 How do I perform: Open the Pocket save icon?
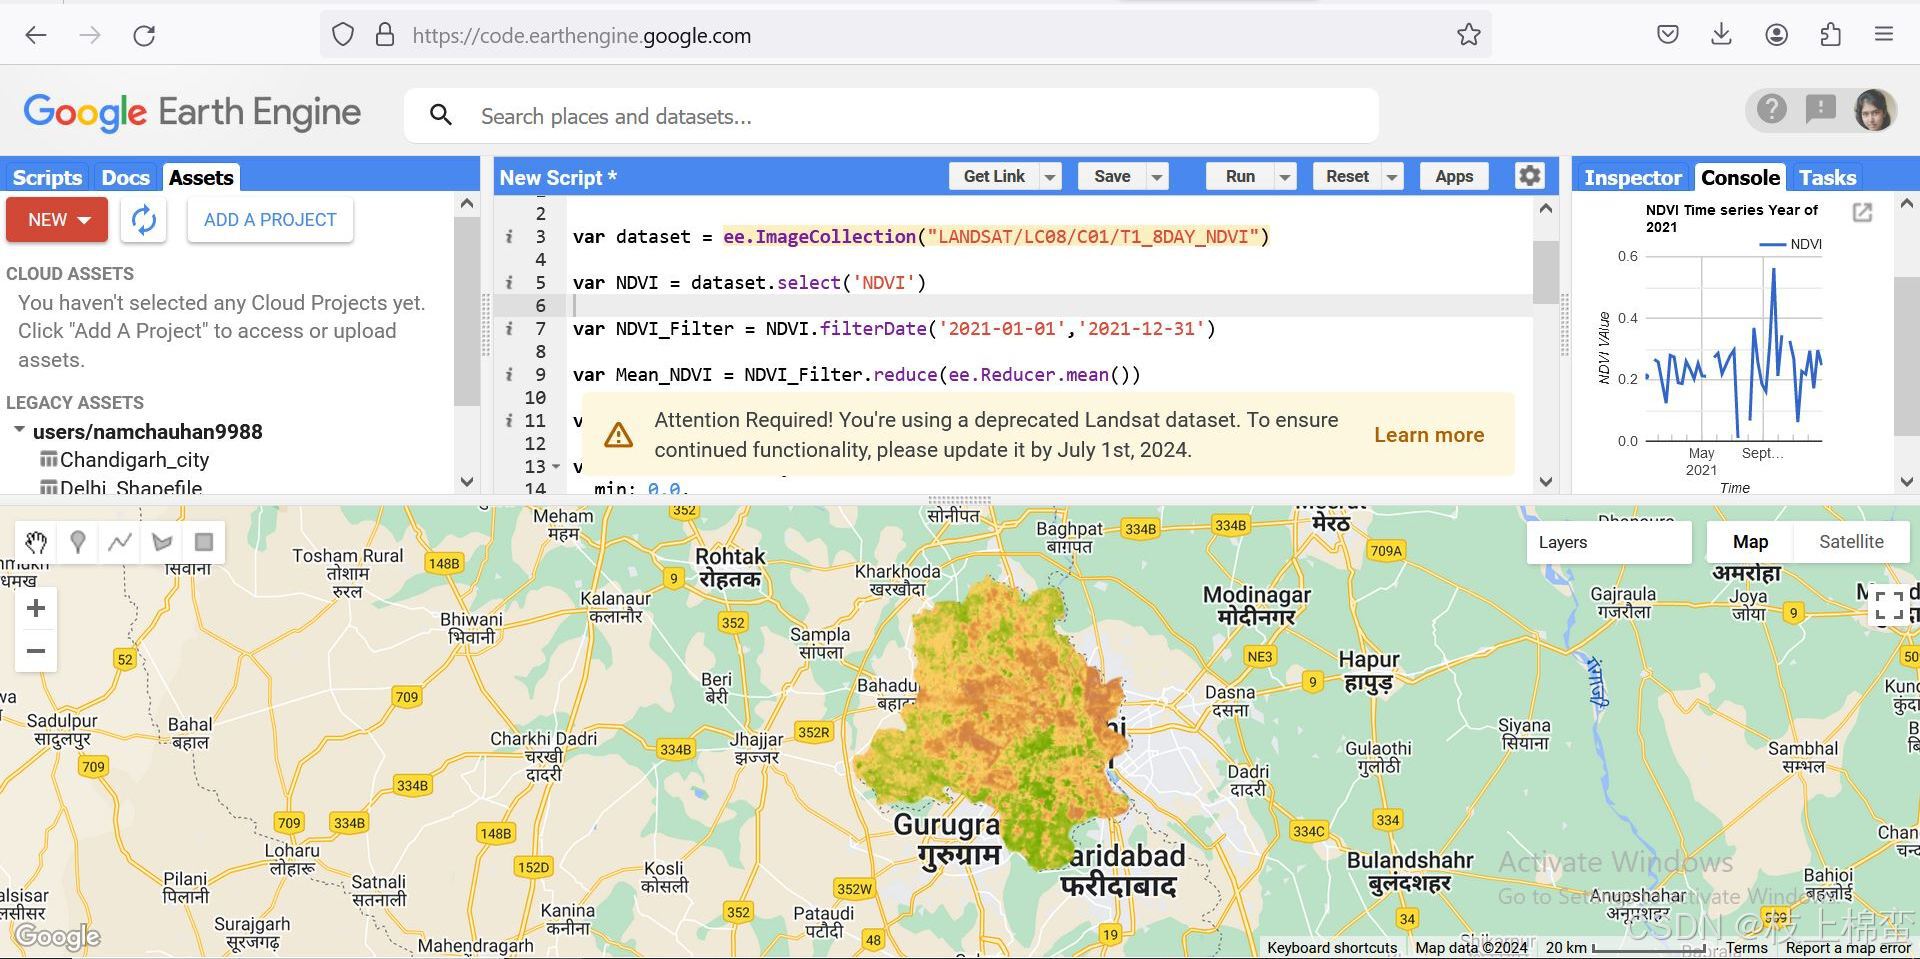click(x=1667, y=35)
